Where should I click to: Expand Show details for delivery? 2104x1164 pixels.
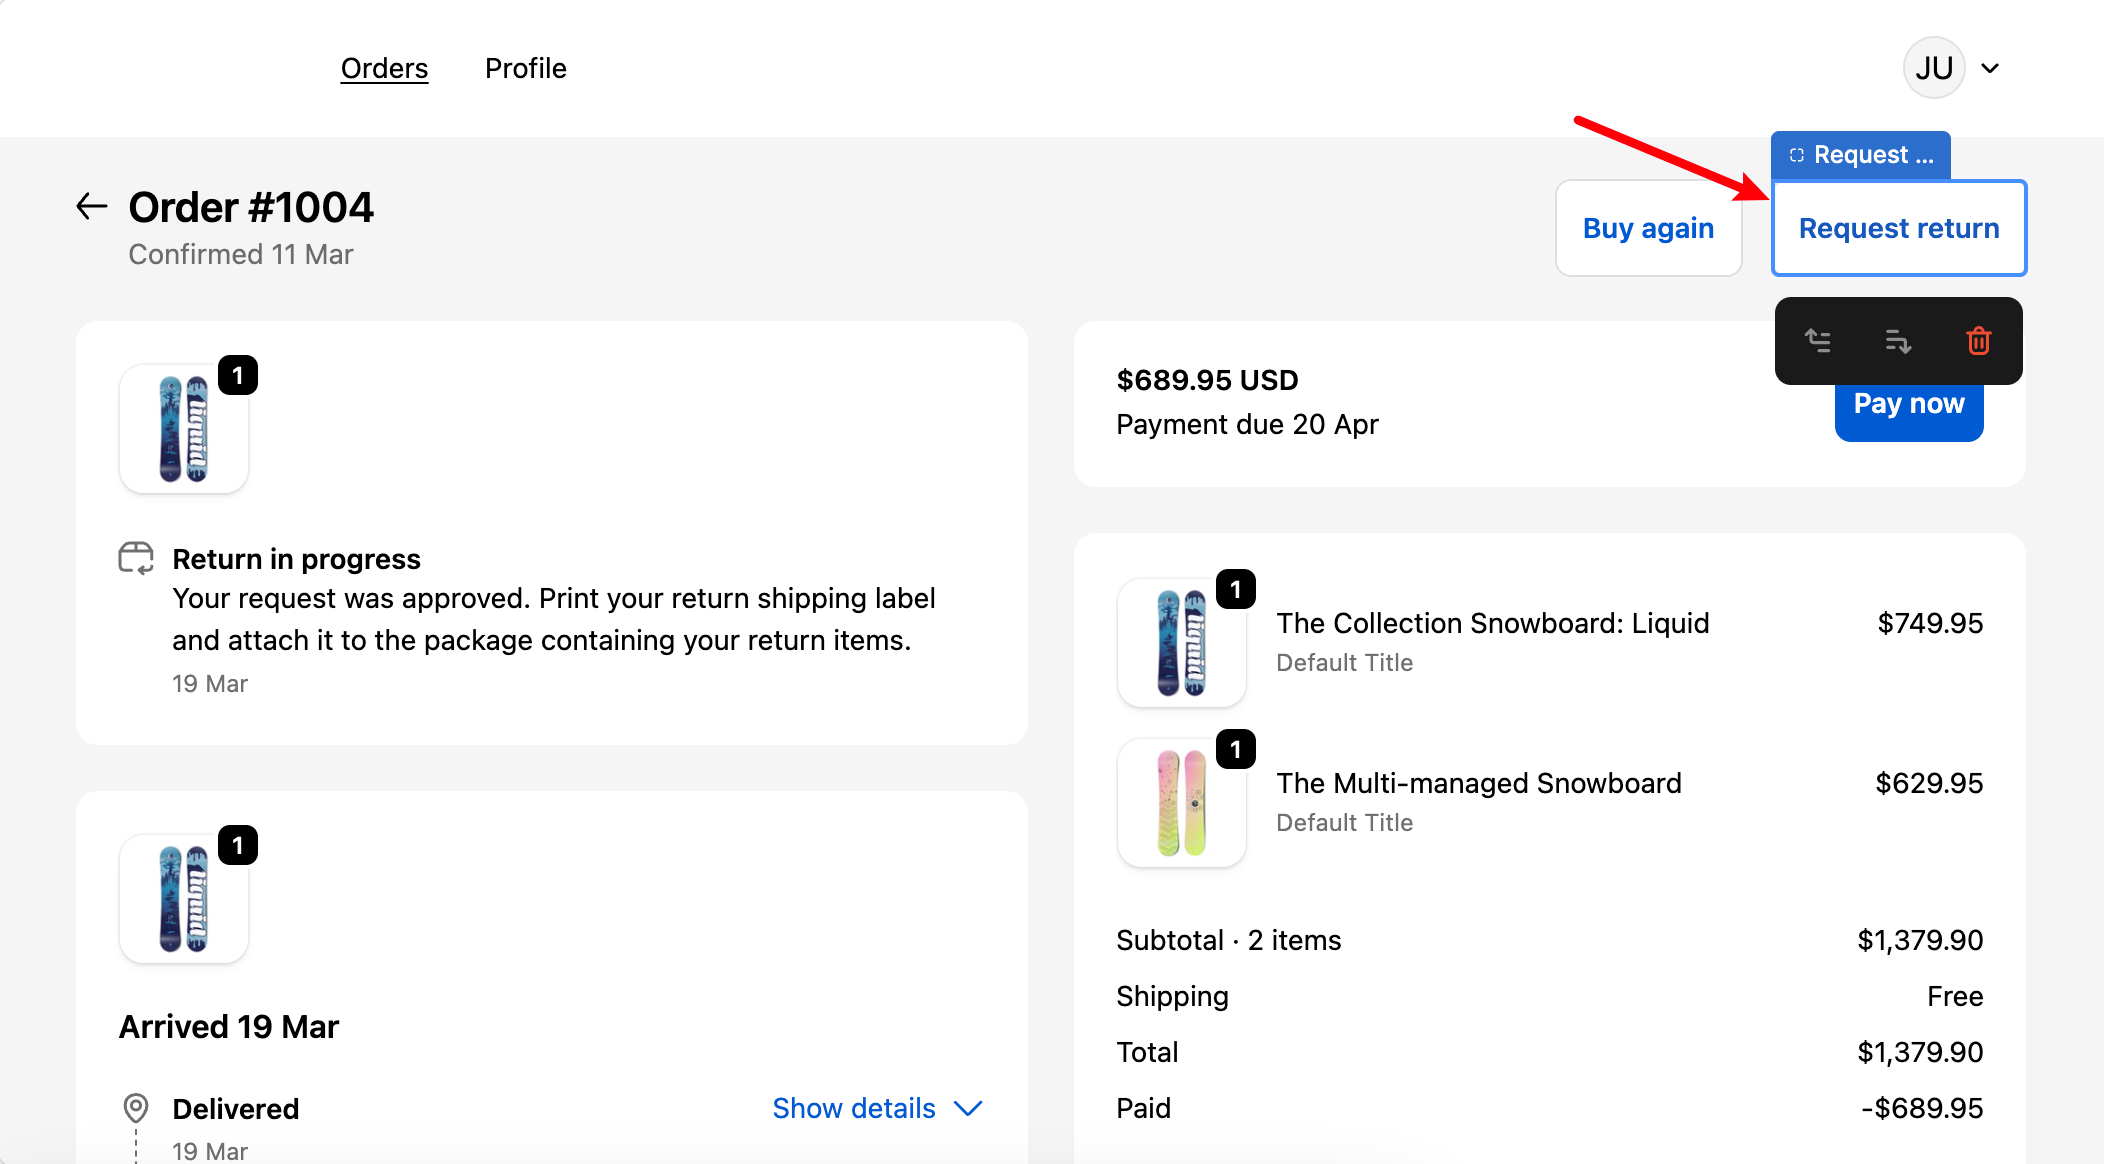(854, 1108)
